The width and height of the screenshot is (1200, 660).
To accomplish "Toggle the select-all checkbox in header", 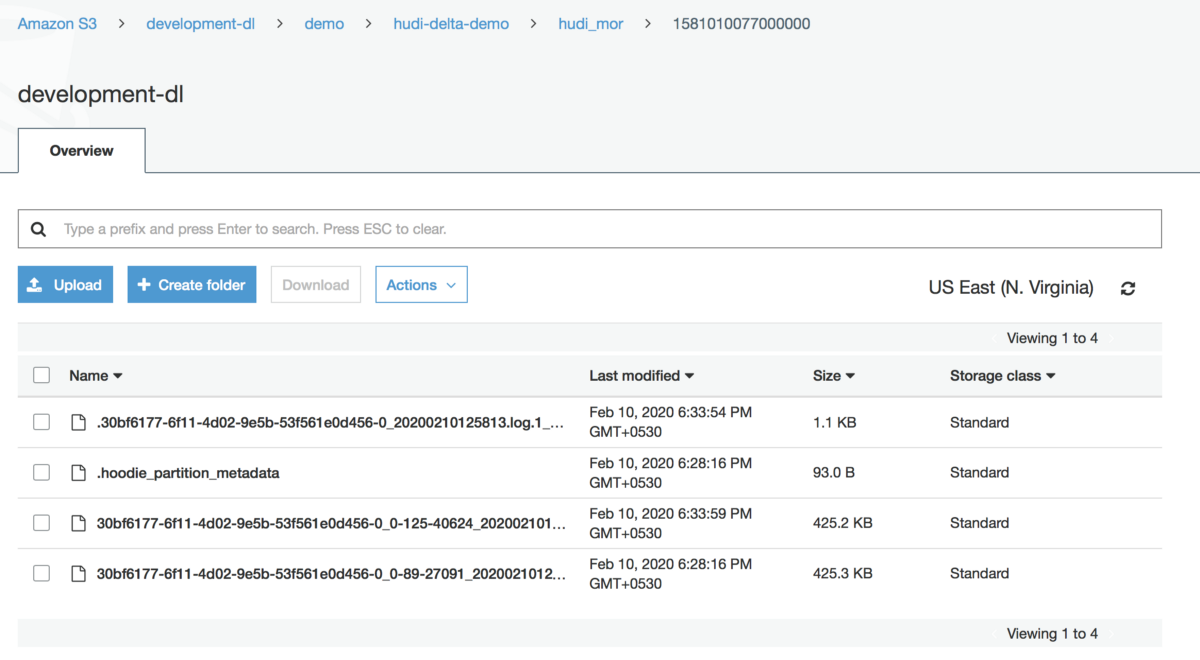I will [41, 375].
